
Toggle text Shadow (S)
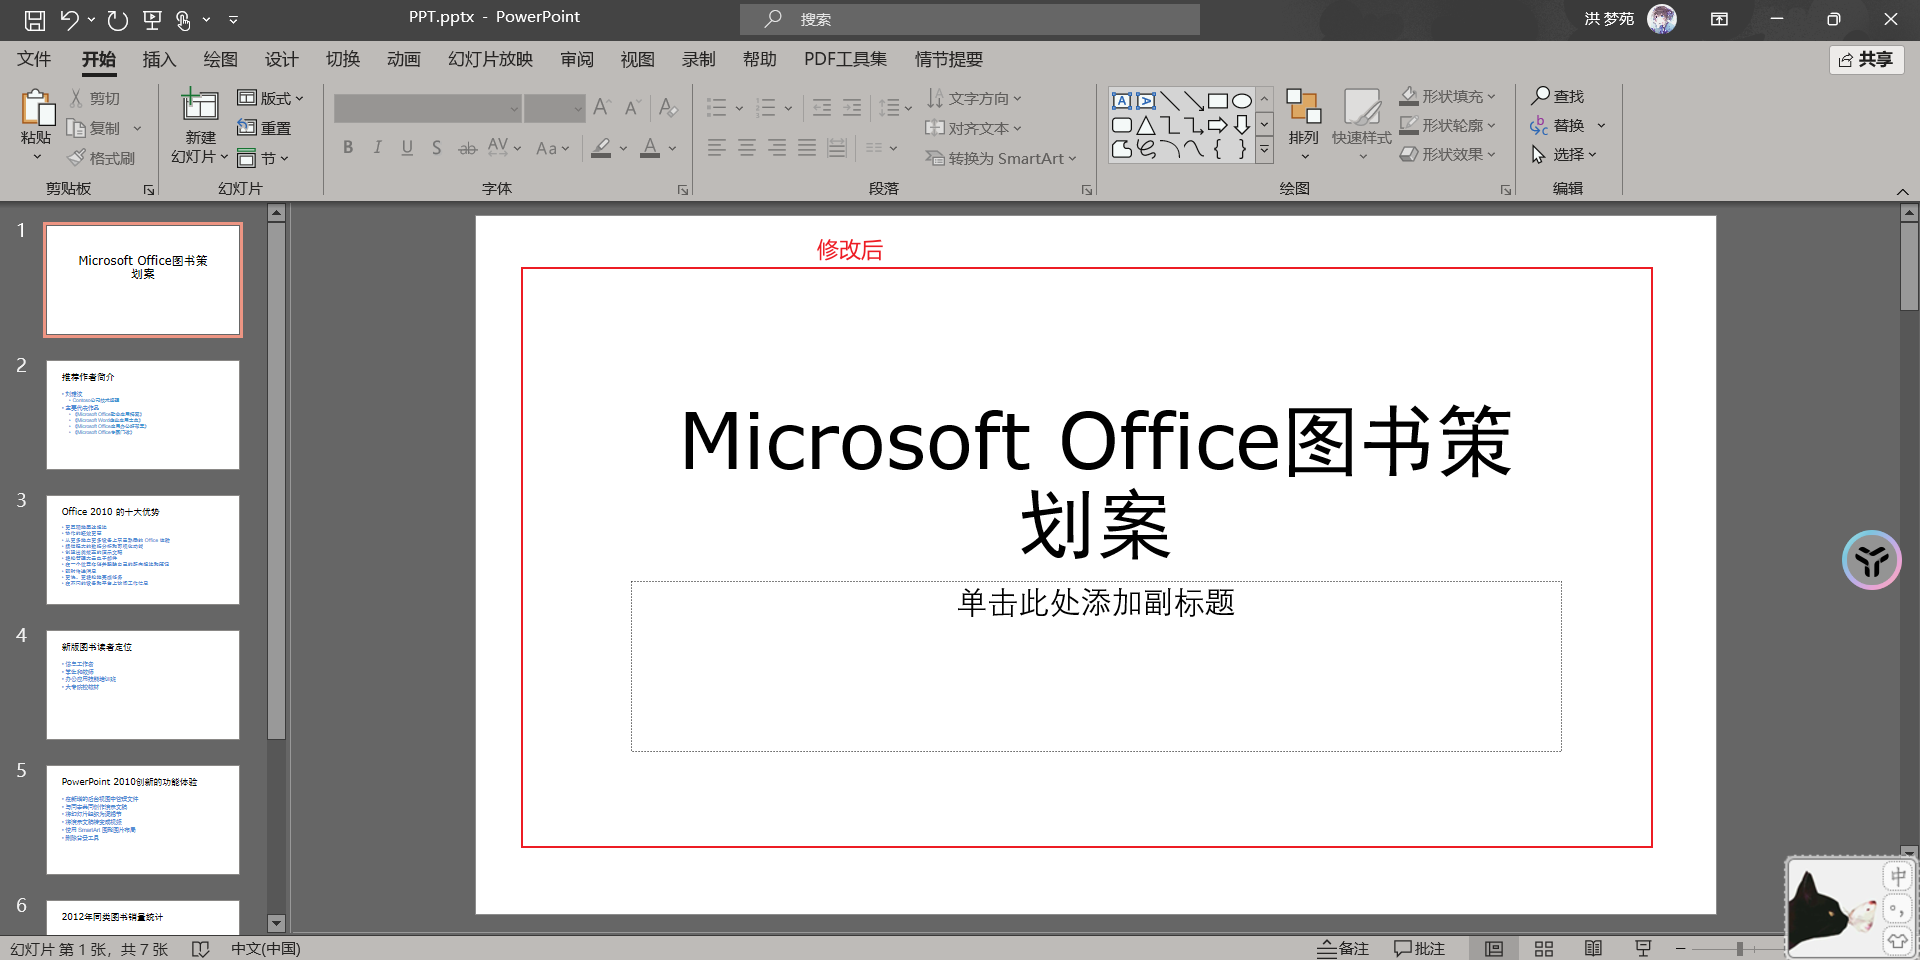click(436, 148)
